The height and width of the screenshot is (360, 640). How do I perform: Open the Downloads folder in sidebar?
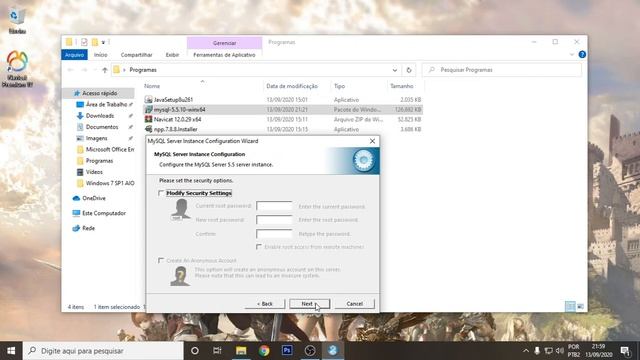(100, 116)
